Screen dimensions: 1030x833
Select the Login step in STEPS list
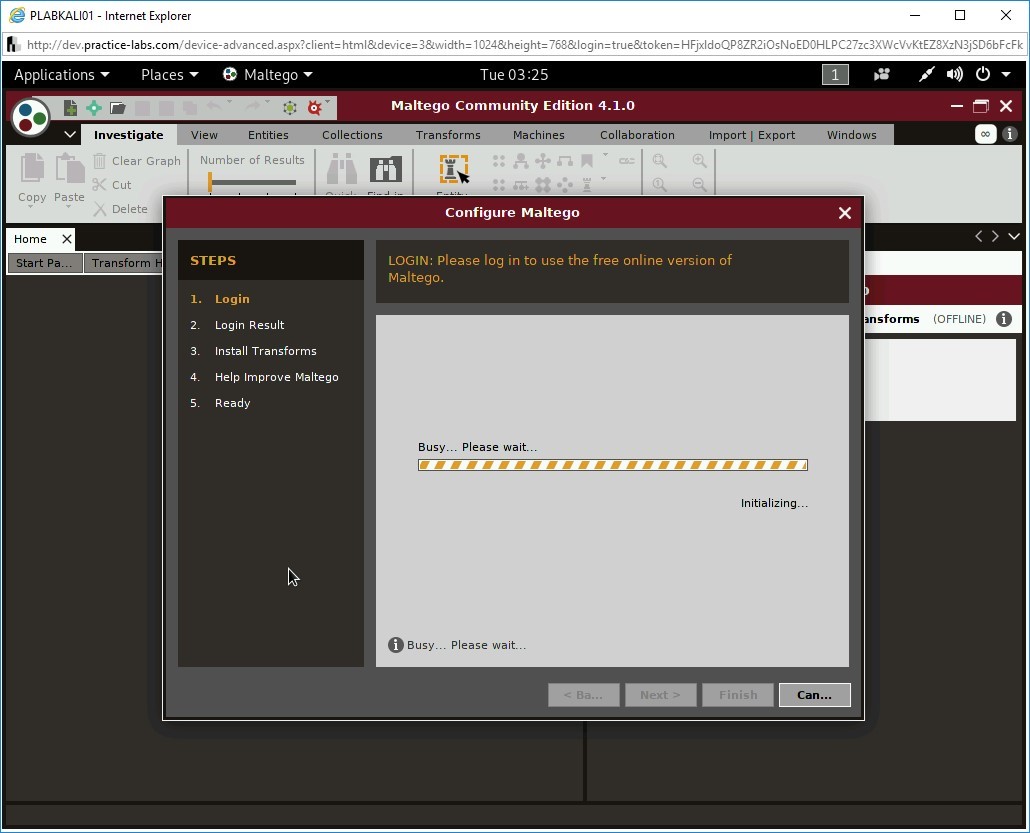pyautogui.click(x=232, y=298)
